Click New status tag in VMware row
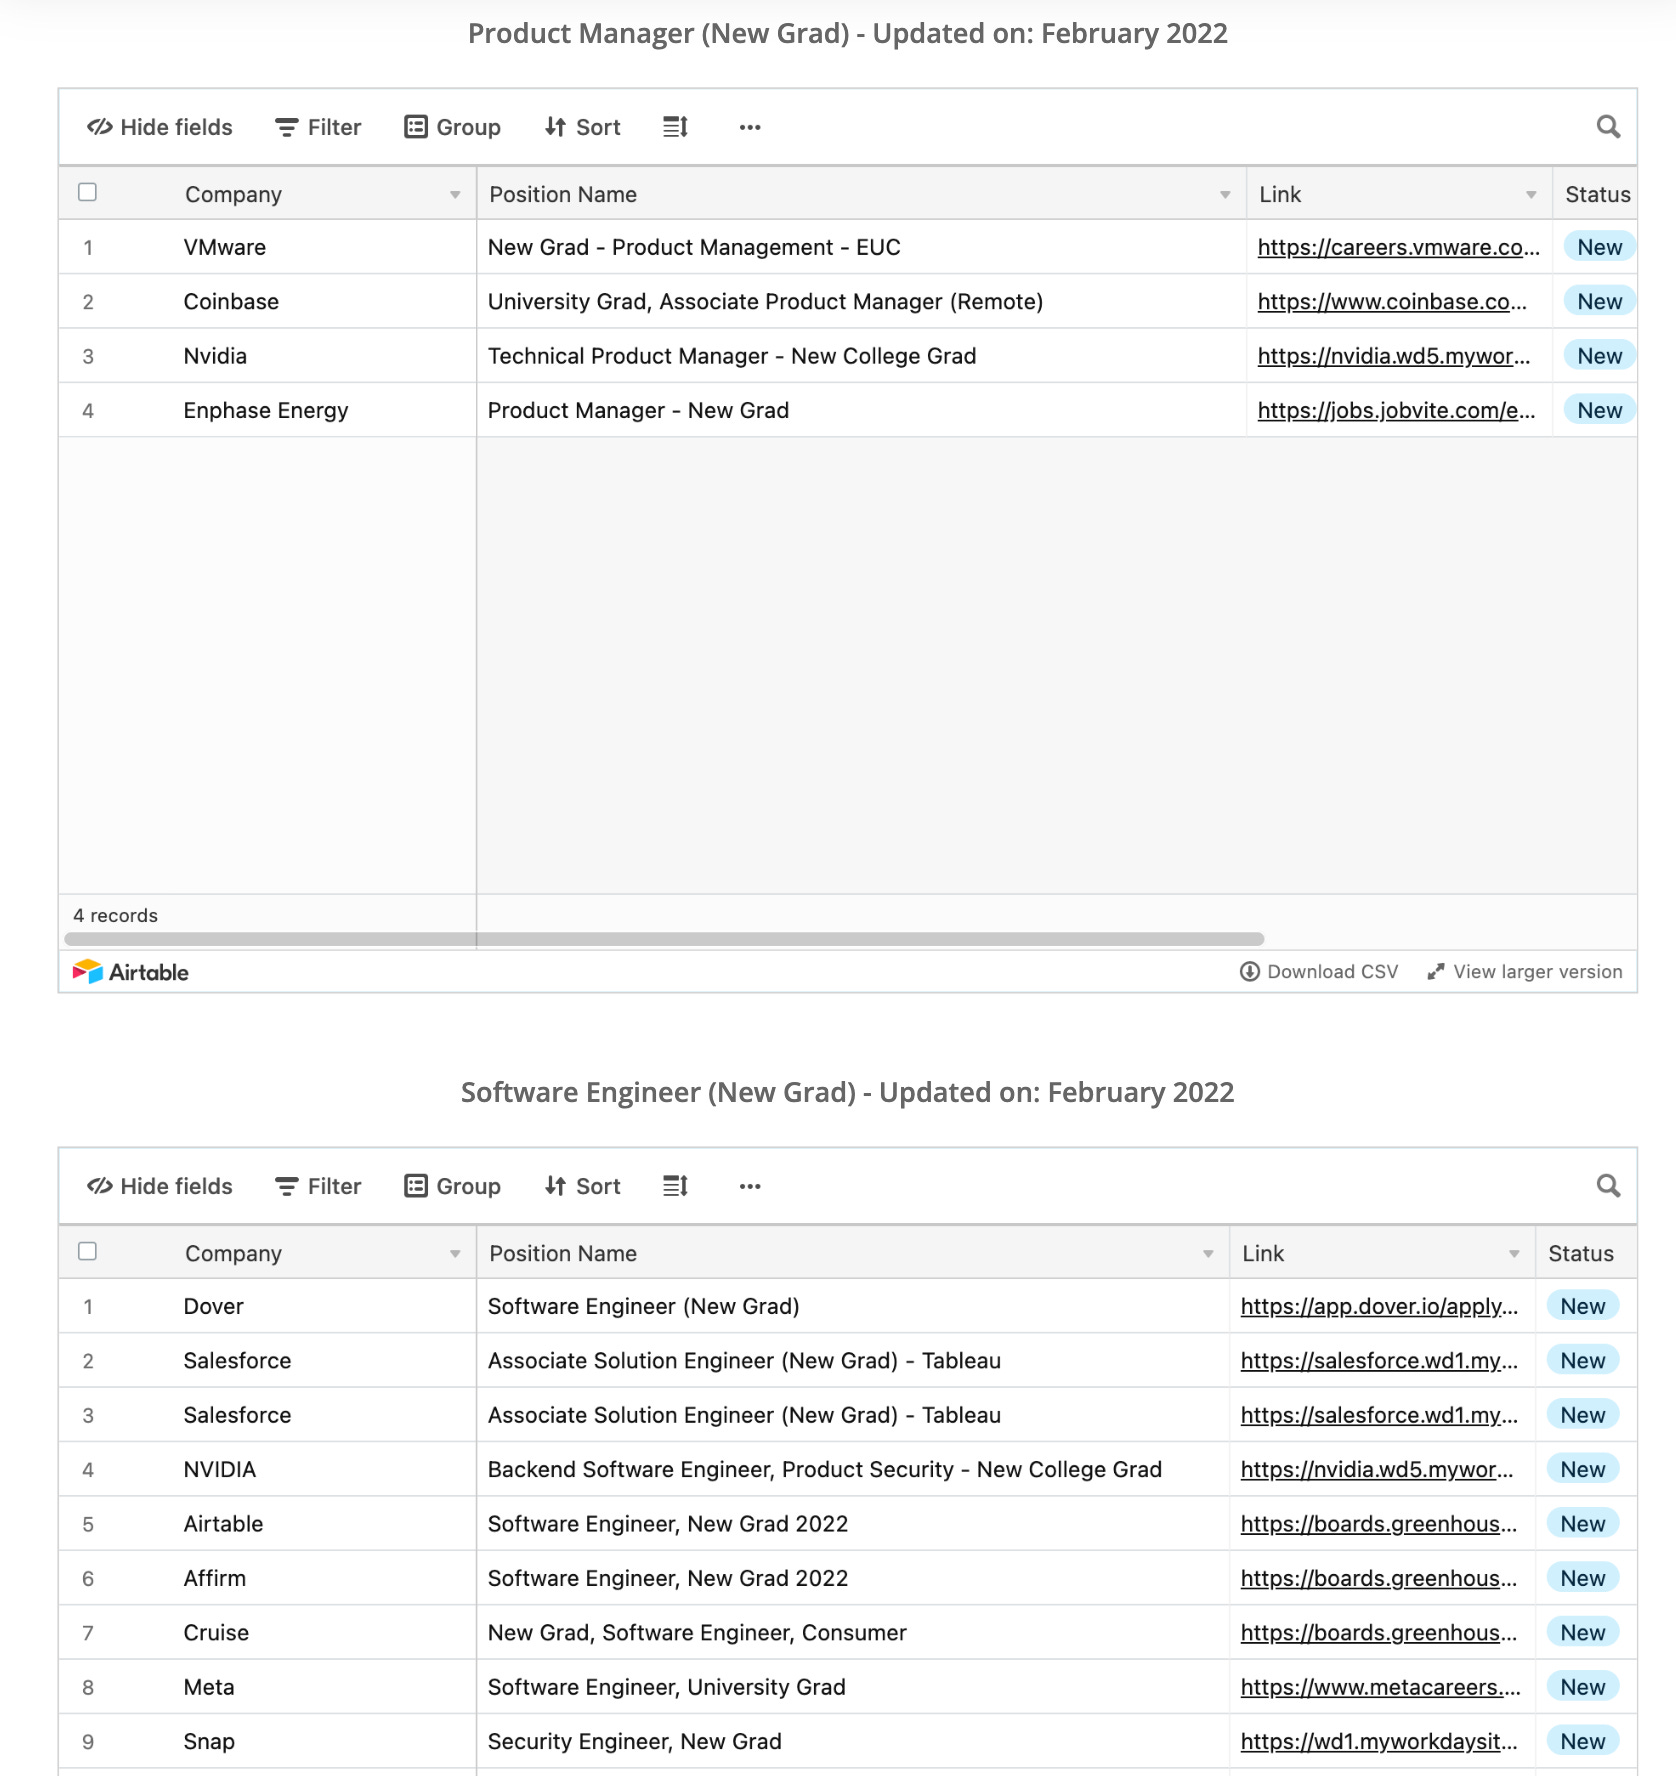Viewport: 1676px width, 1776px height. pos(1599,247)
